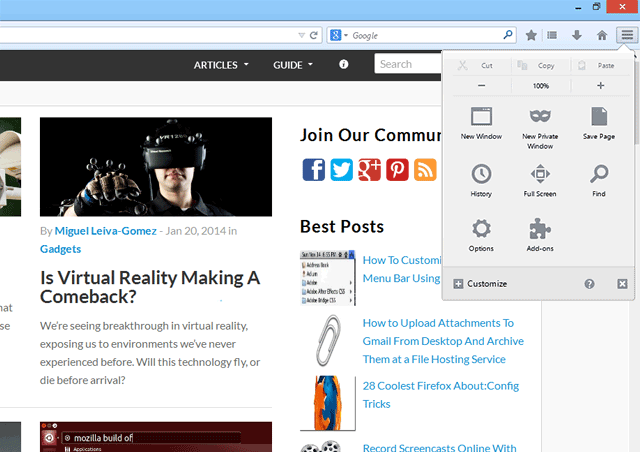Screen dimensions: 640x452
Task: Open a New Window from menu panel
Action: coord(481,120)
